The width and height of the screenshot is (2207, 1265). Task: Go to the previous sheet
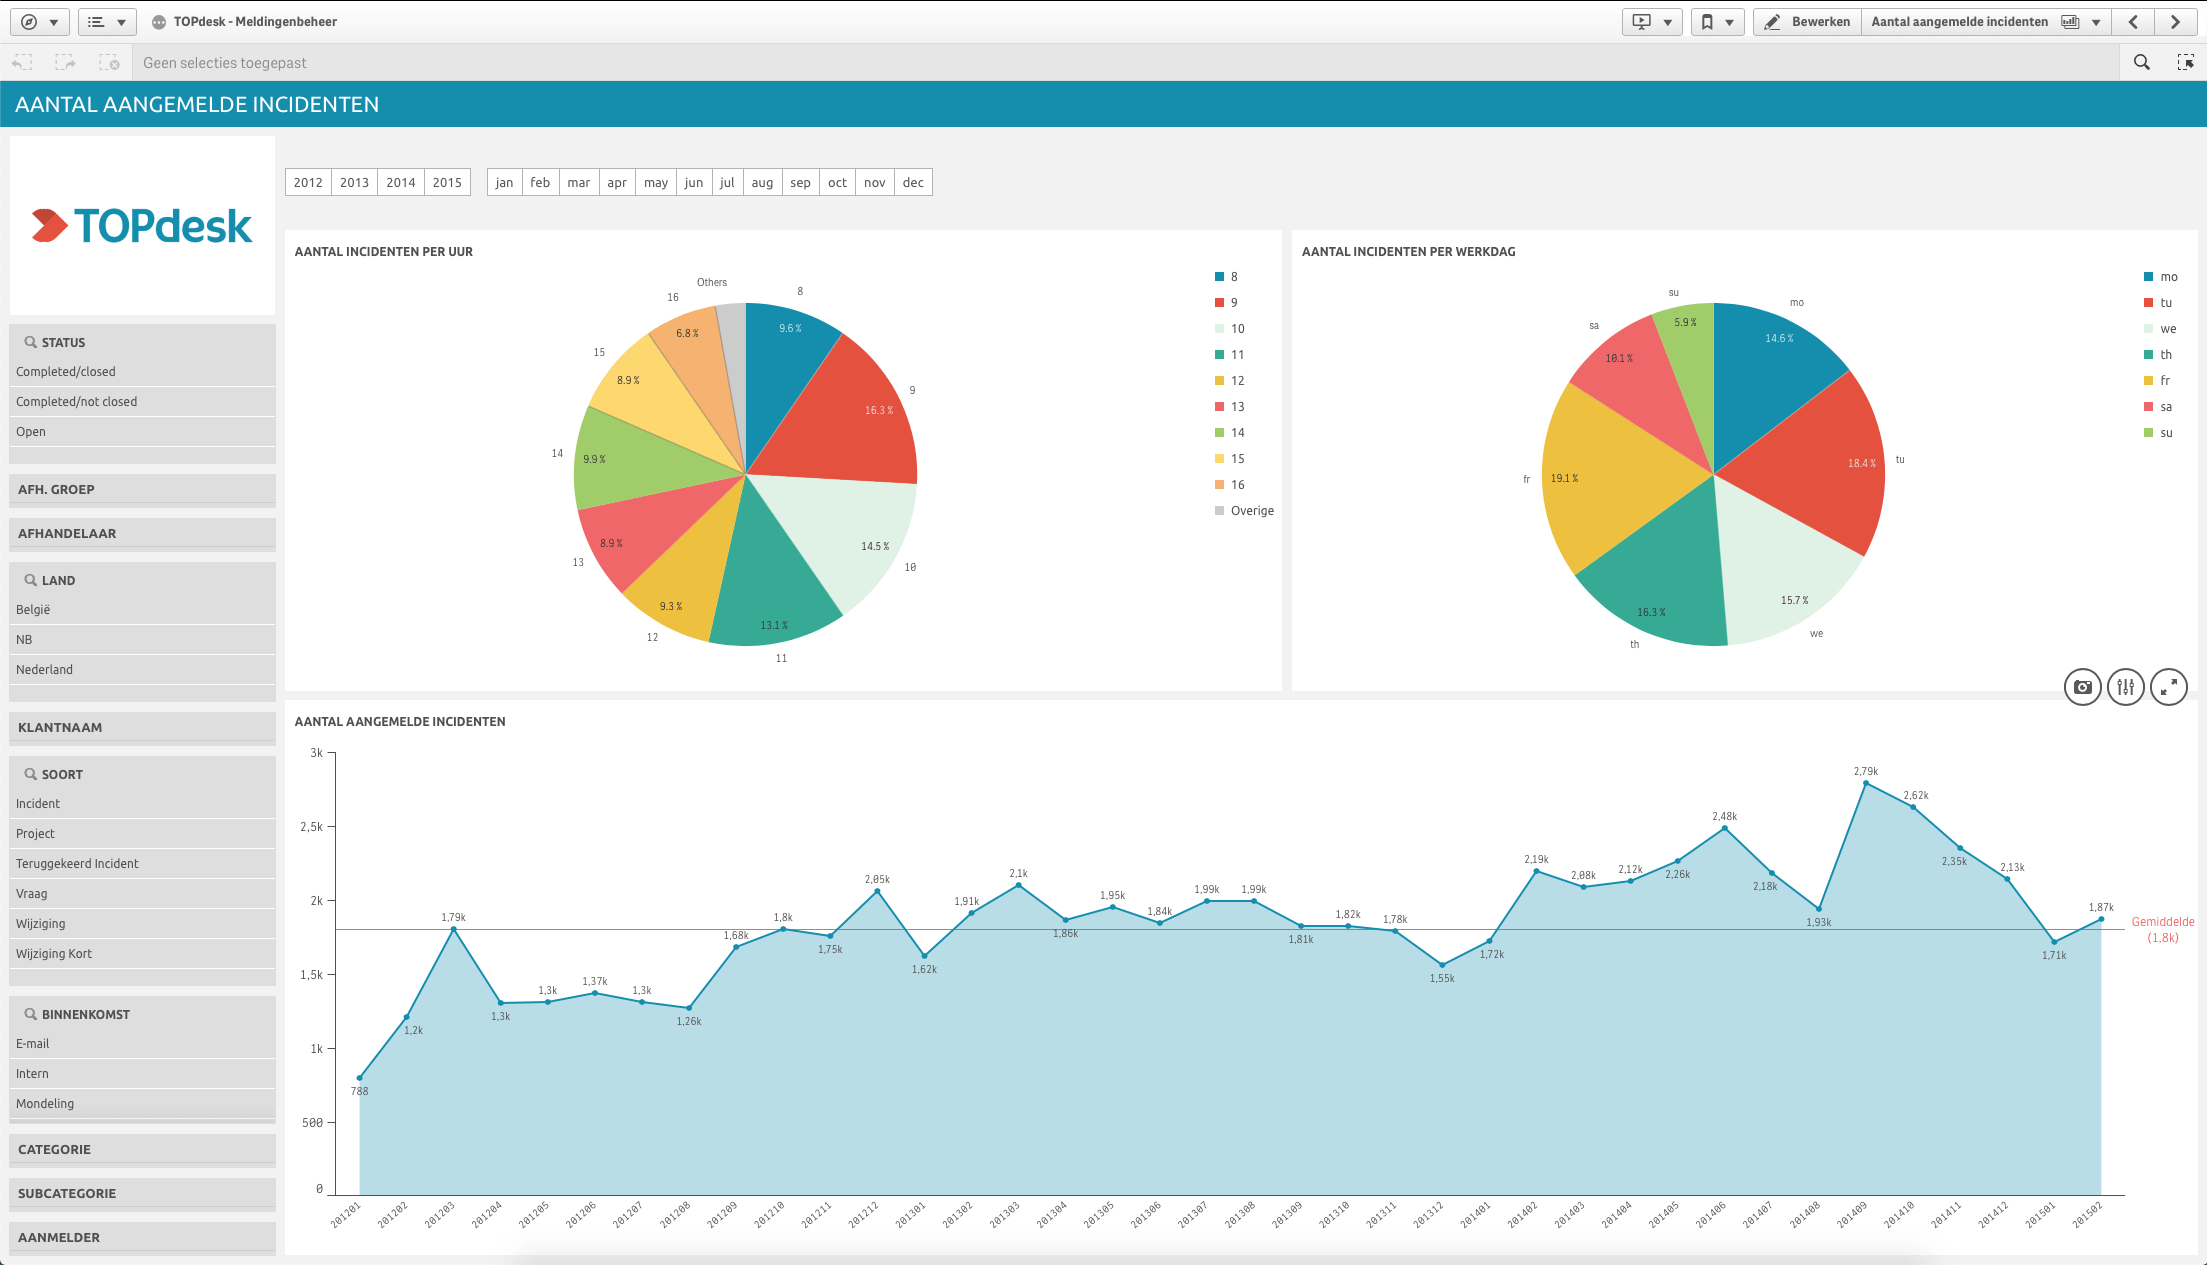tap(2133, 22)
